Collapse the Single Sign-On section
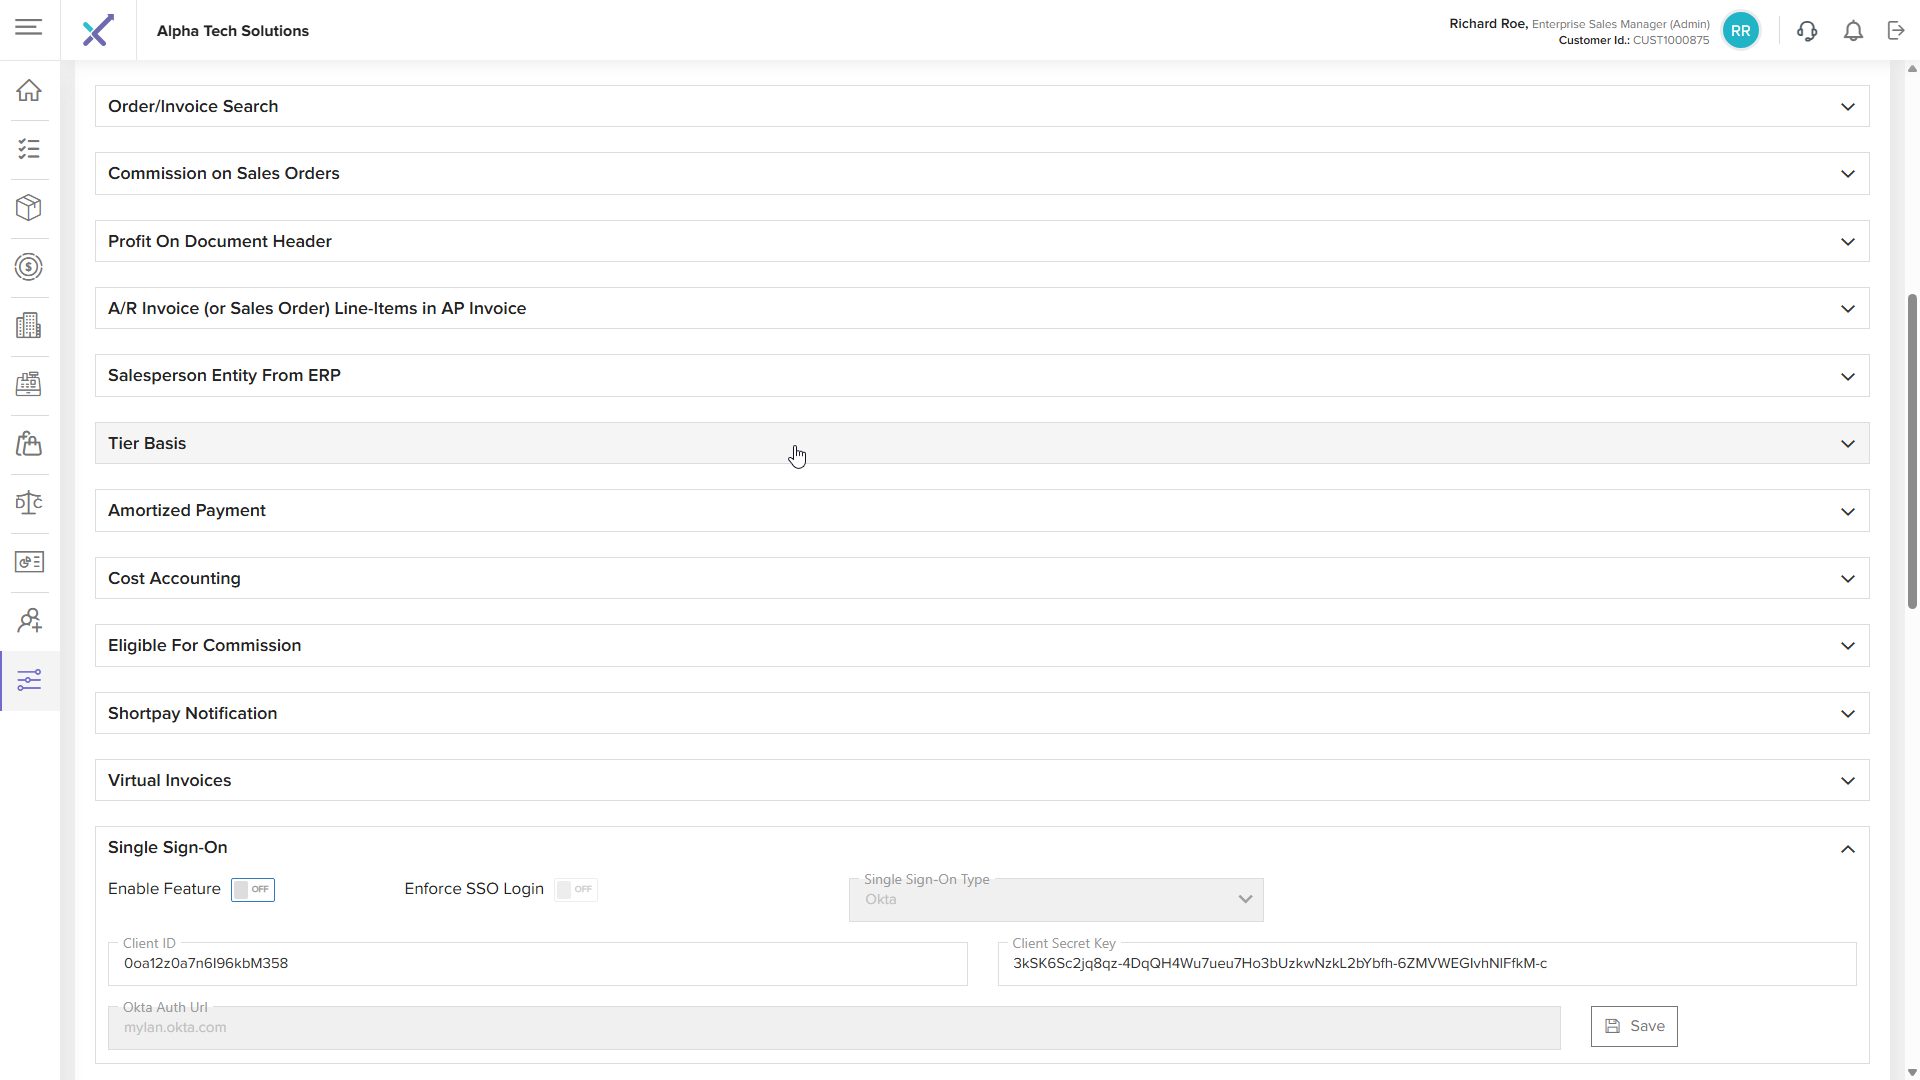This screenshot has height=1080, width=1920. 1847,849
